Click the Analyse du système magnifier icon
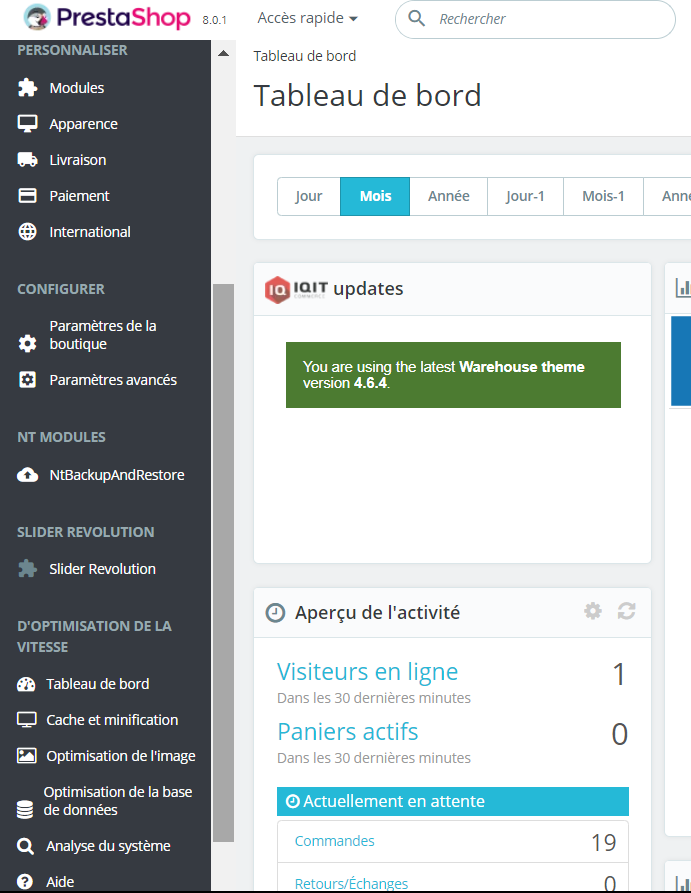Viewport: 691px width, 893px height. tap(25, 846)
